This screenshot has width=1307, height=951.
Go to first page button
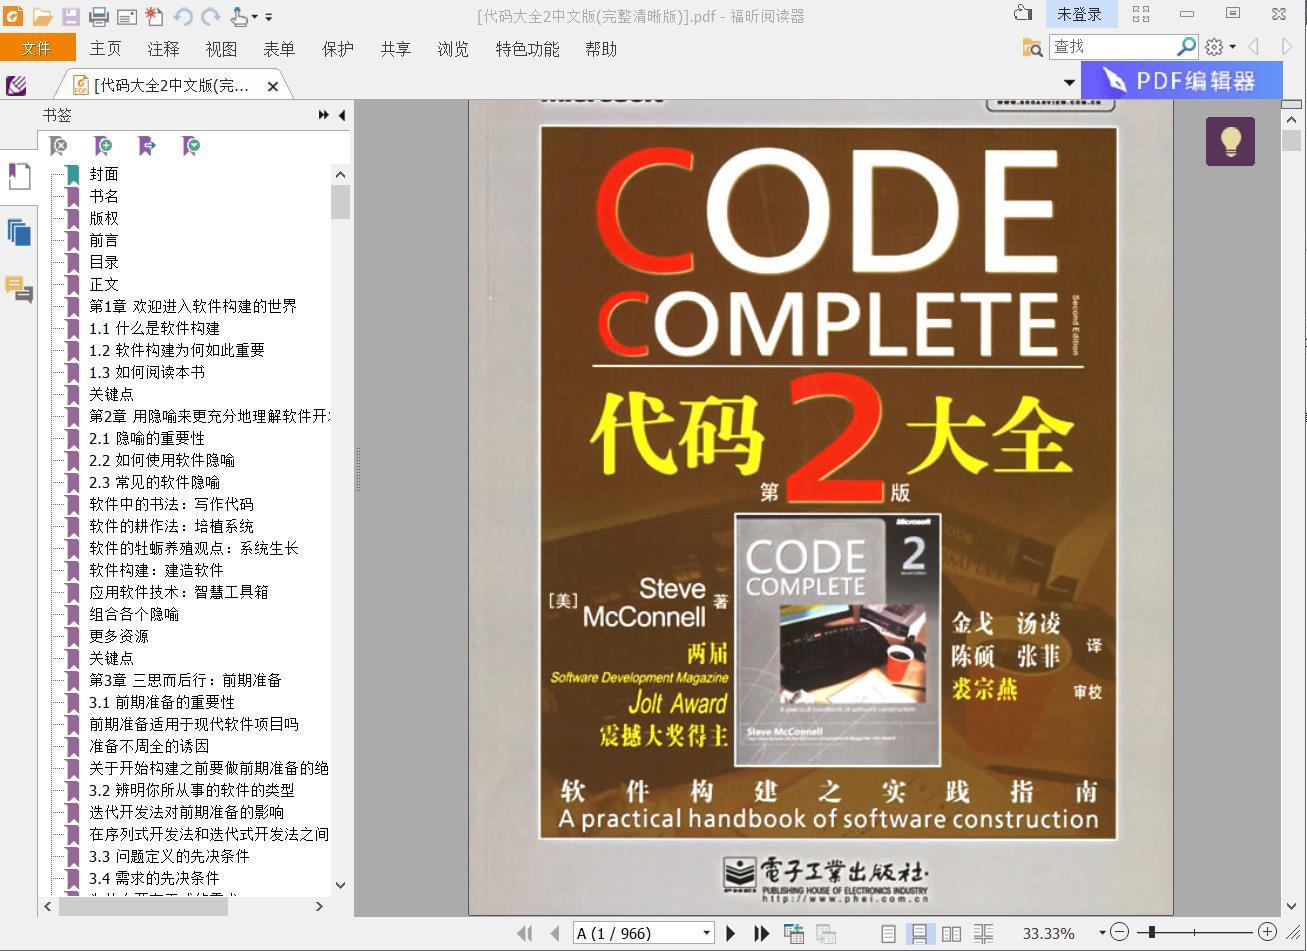point(524,933)
